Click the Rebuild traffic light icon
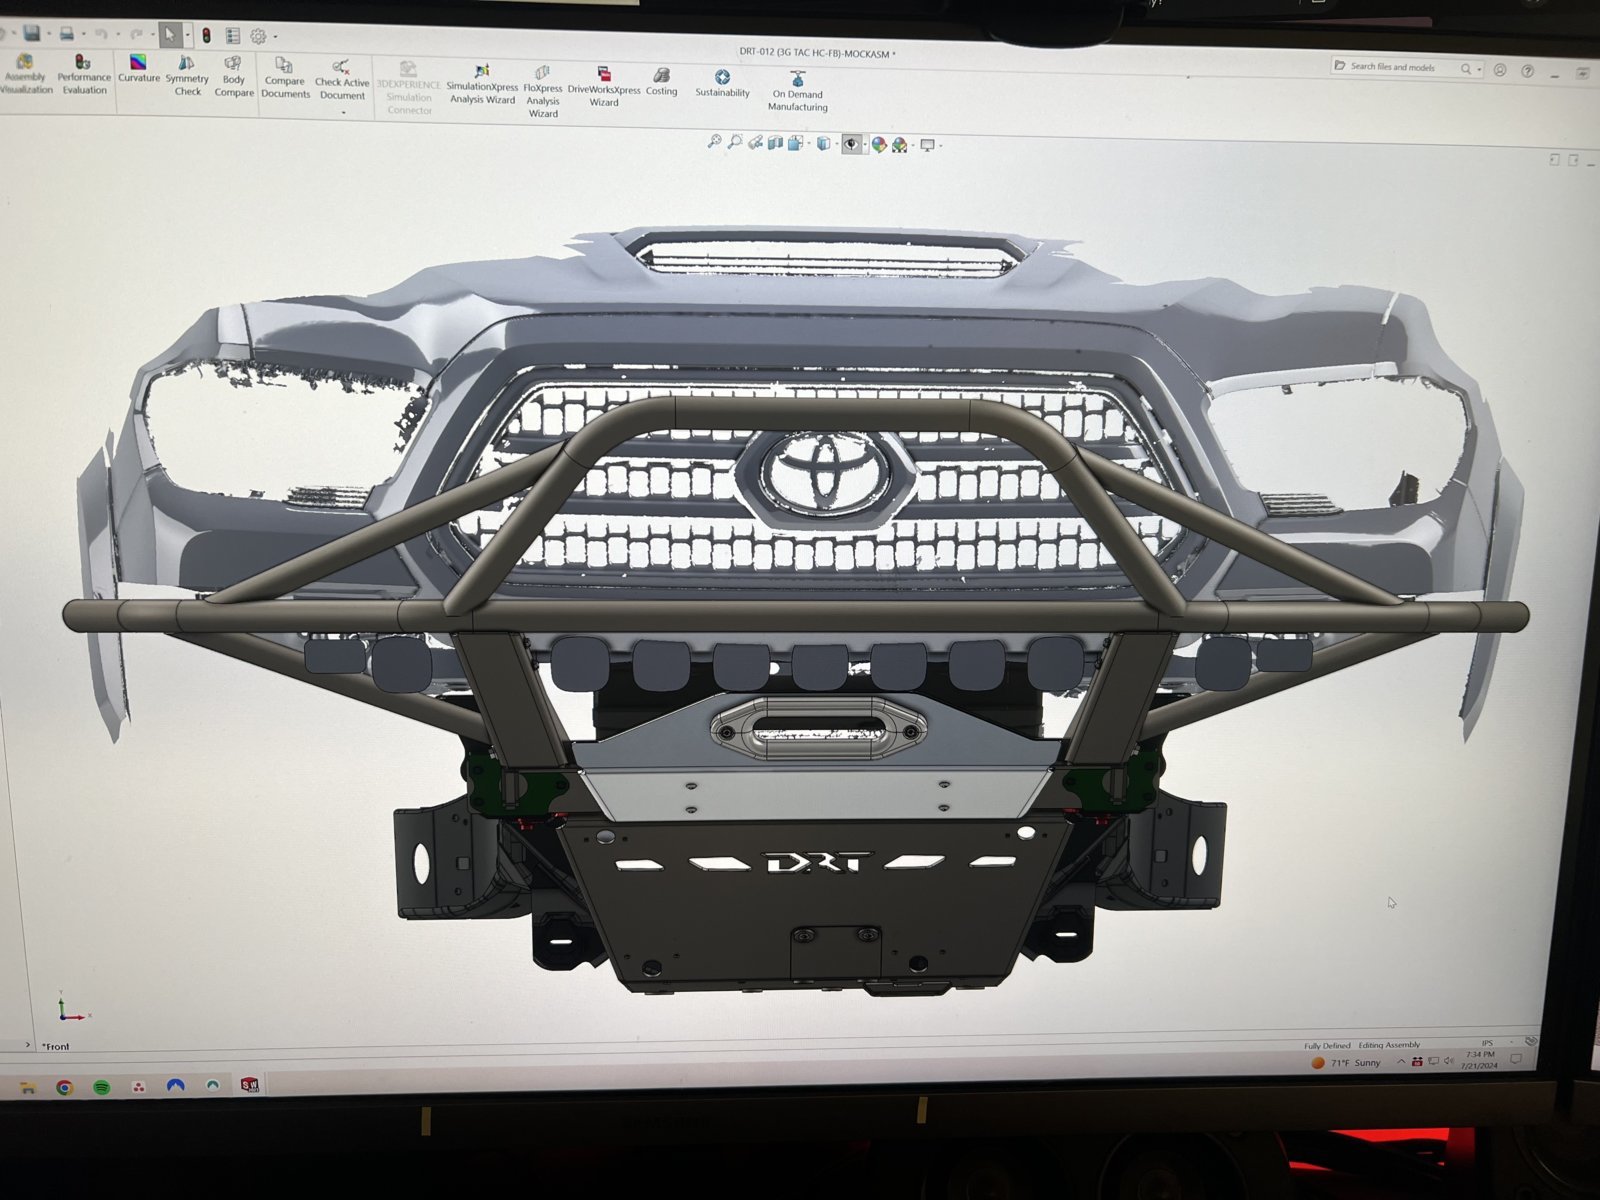 [207, 36]
